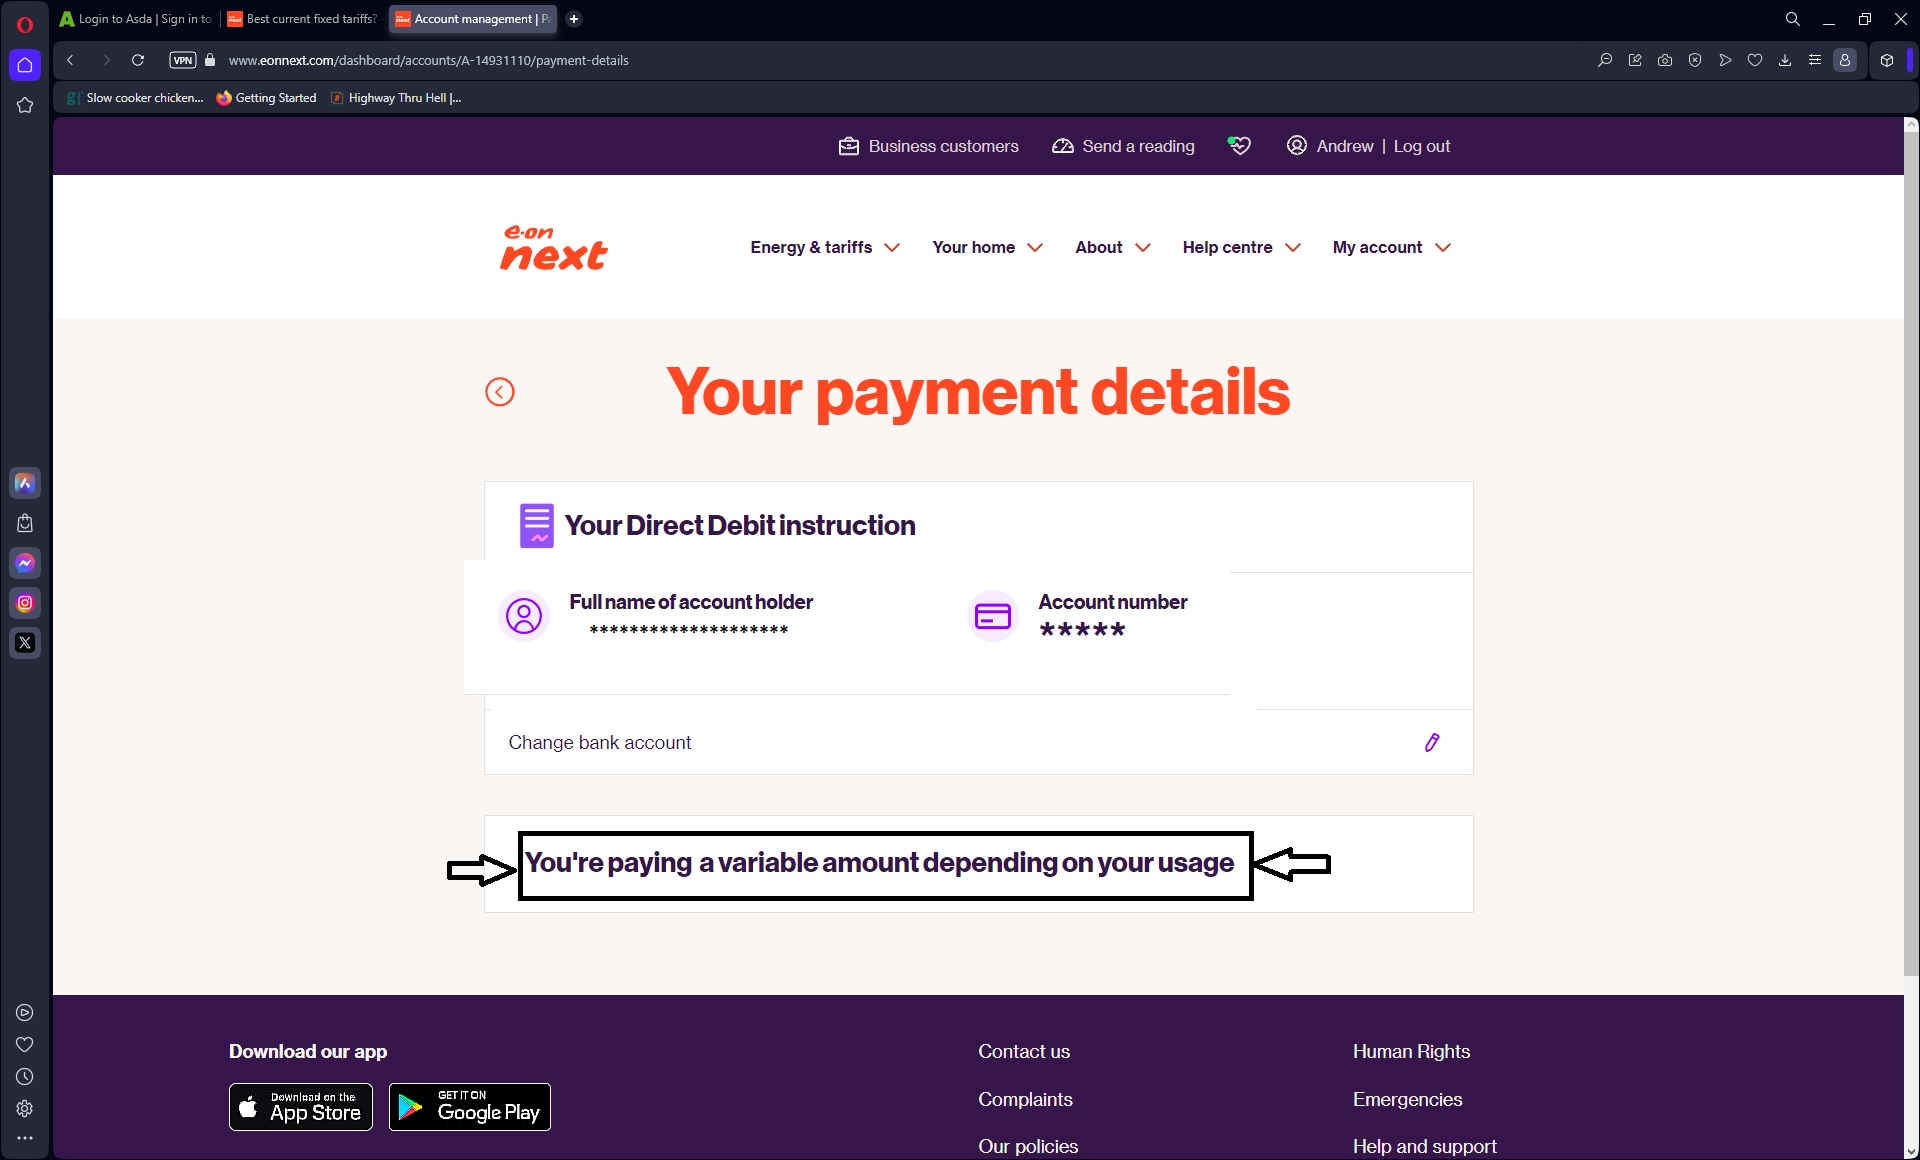Expand the My account dropdown menu
1920x1160 pixels.
pyautogui.click(x=1391, y=247)
